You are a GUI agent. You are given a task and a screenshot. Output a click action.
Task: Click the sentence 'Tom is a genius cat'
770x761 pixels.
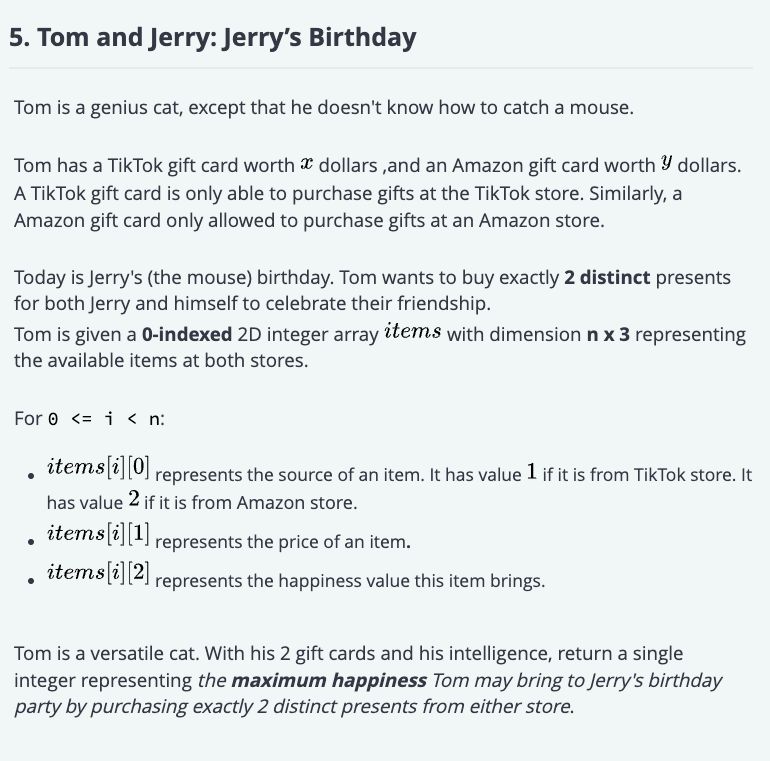point(98,108)
